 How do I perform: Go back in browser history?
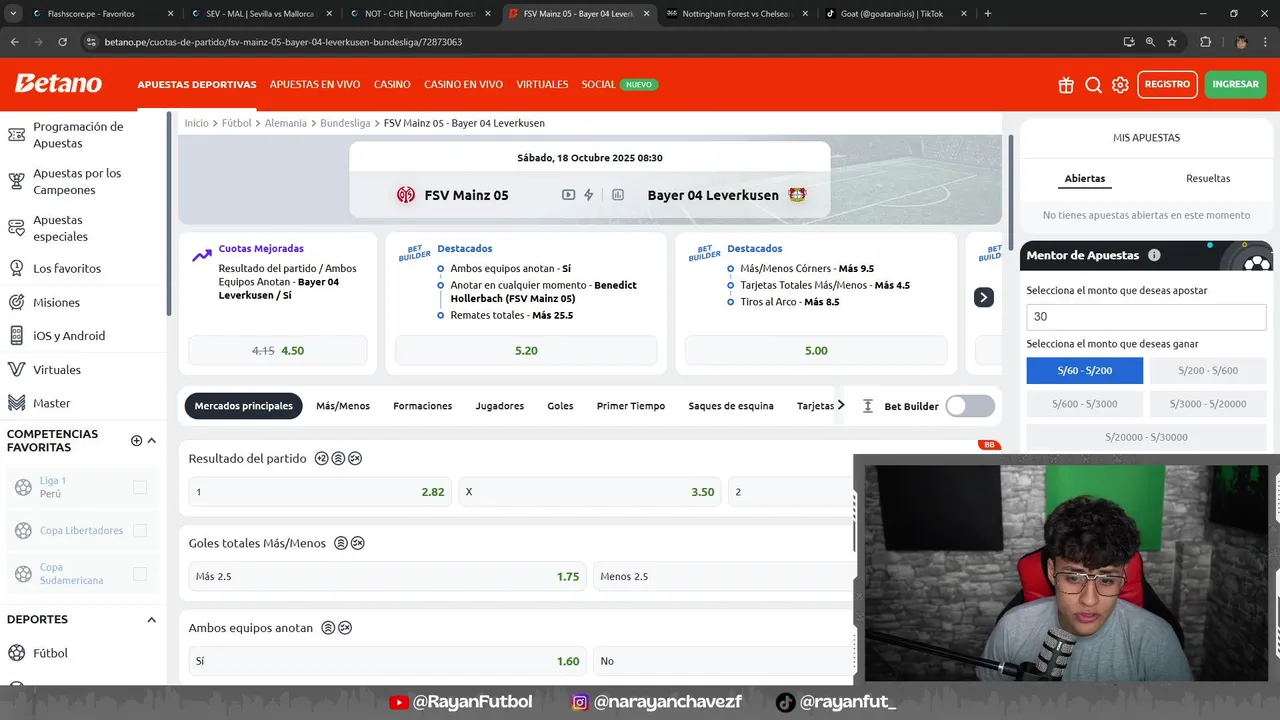(x=15, y=42)
